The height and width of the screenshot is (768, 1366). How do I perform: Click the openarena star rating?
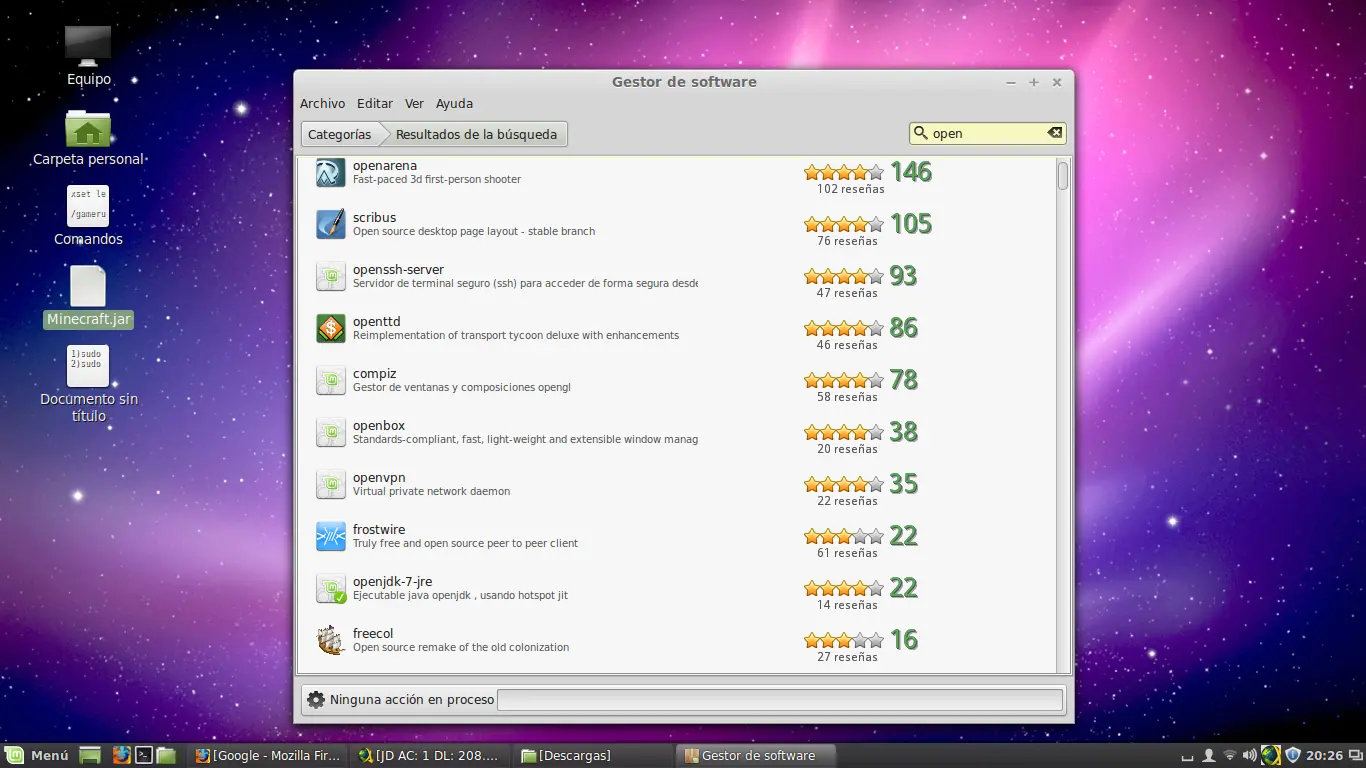pos(844,172)
